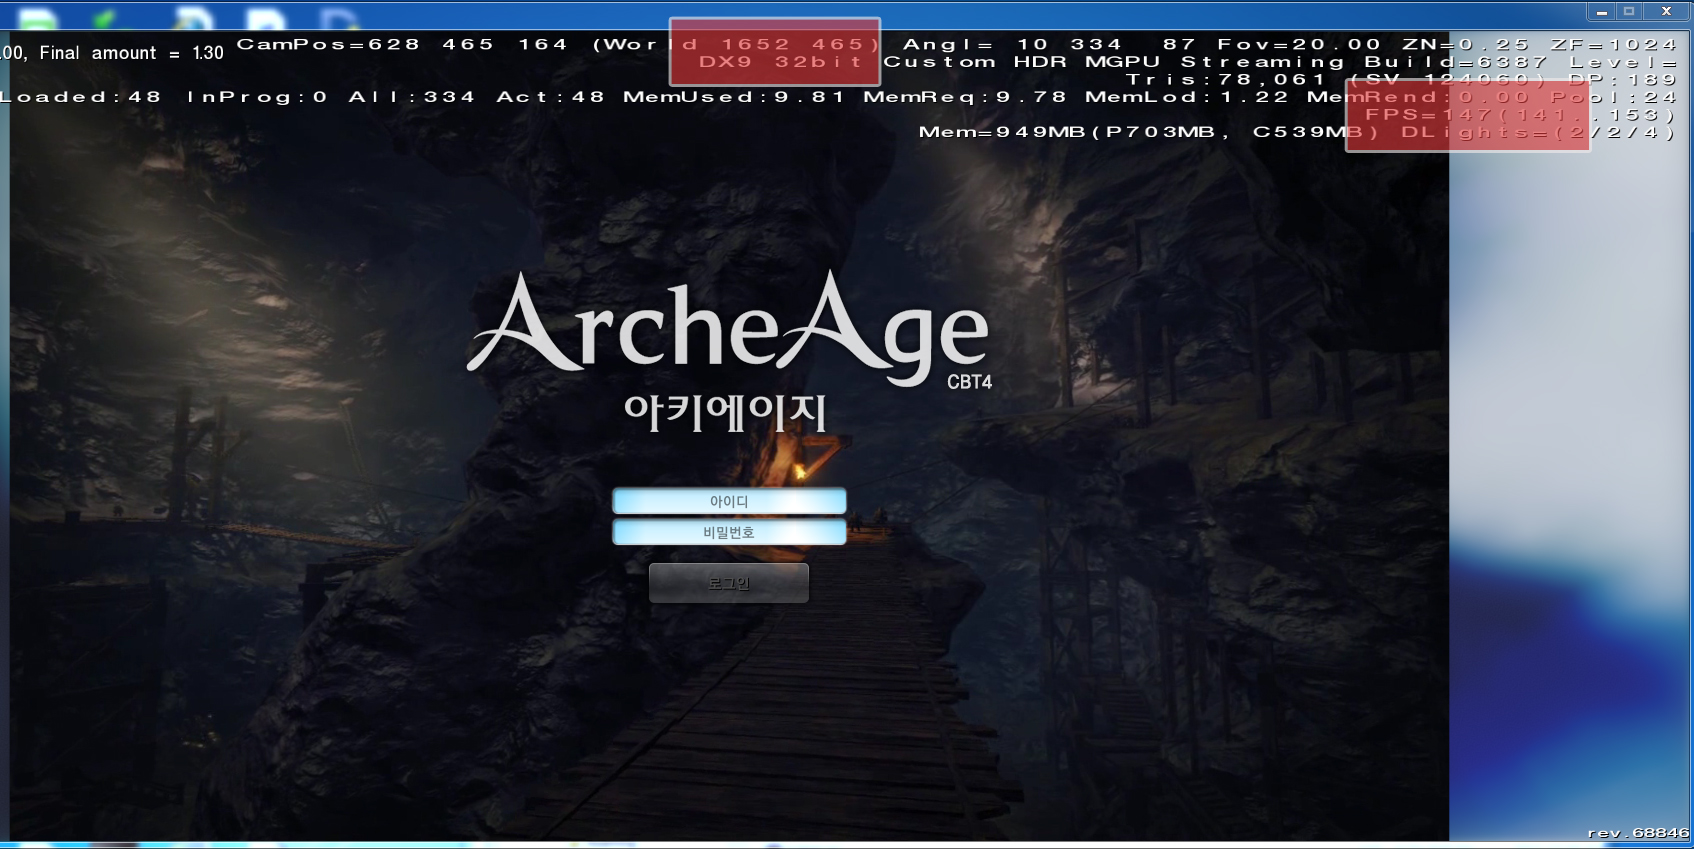Click the Fov=20.00 debug value
This screenshot has height=849, width=1694.
click(x=1298, y=44)
